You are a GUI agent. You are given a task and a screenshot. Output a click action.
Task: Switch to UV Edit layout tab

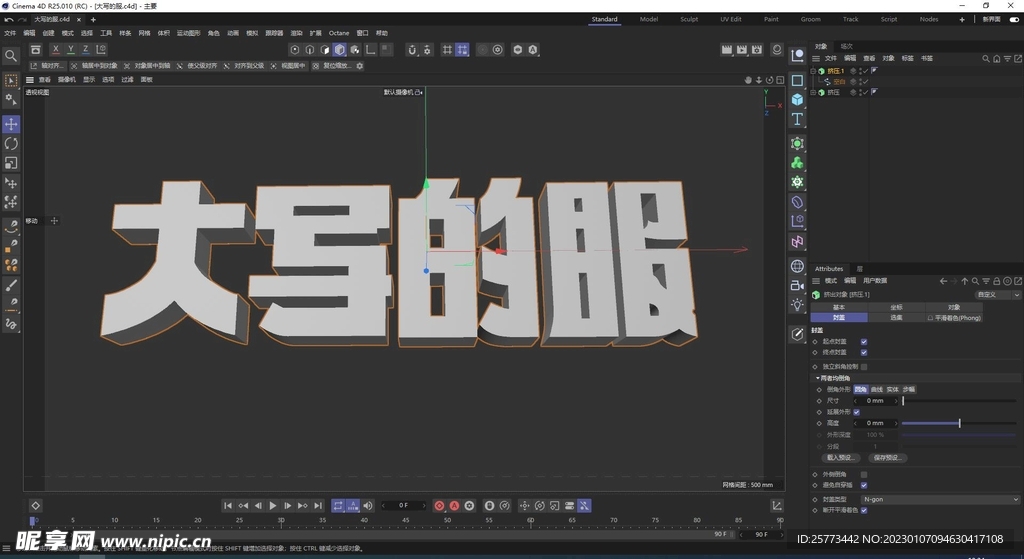click(731, 19)
